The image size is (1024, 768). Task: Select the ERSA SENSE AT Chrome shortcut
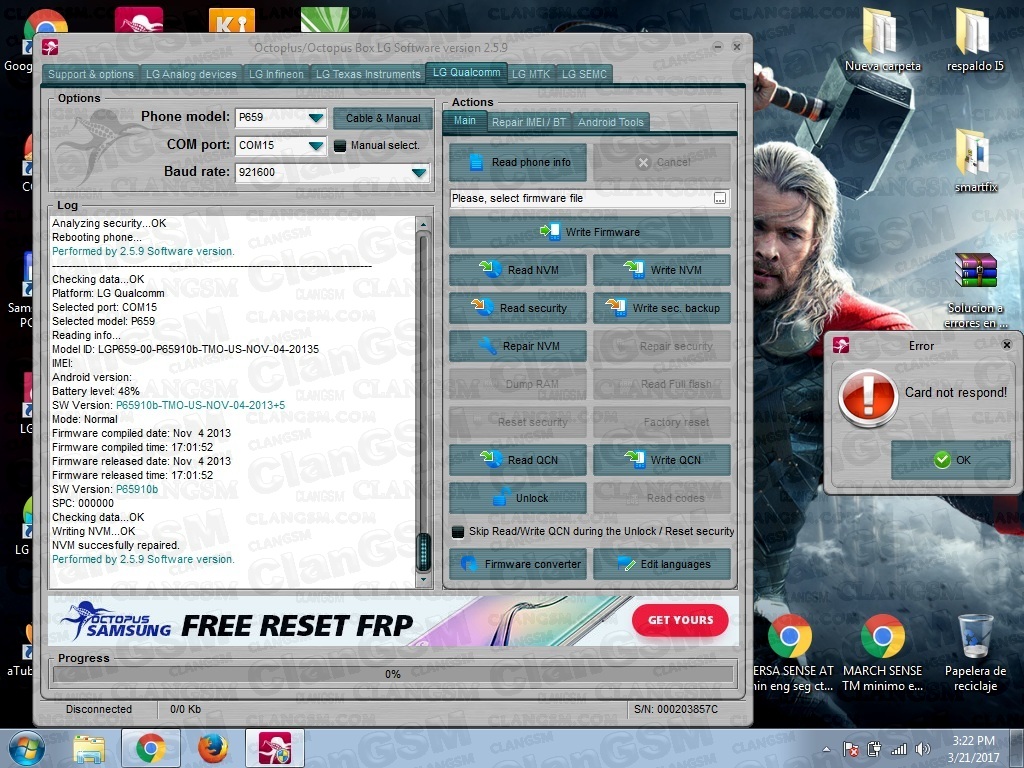coord(790,653)
